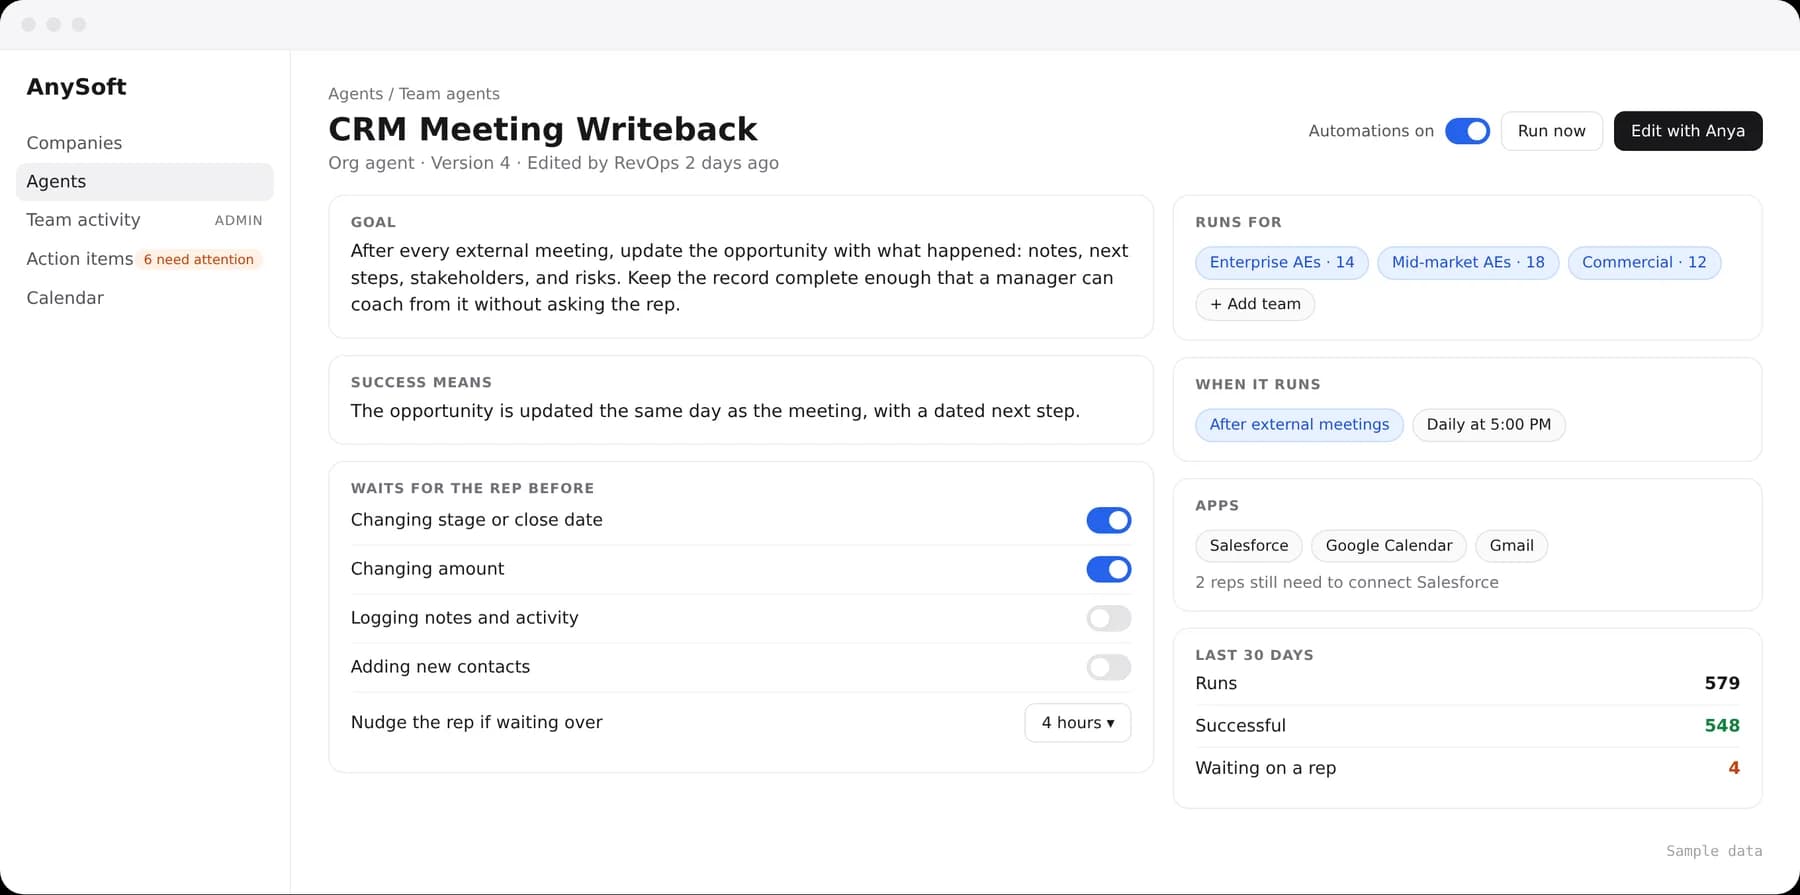Click the goal description text
The height and width of the screenshot is (895, 1800).
739,278
